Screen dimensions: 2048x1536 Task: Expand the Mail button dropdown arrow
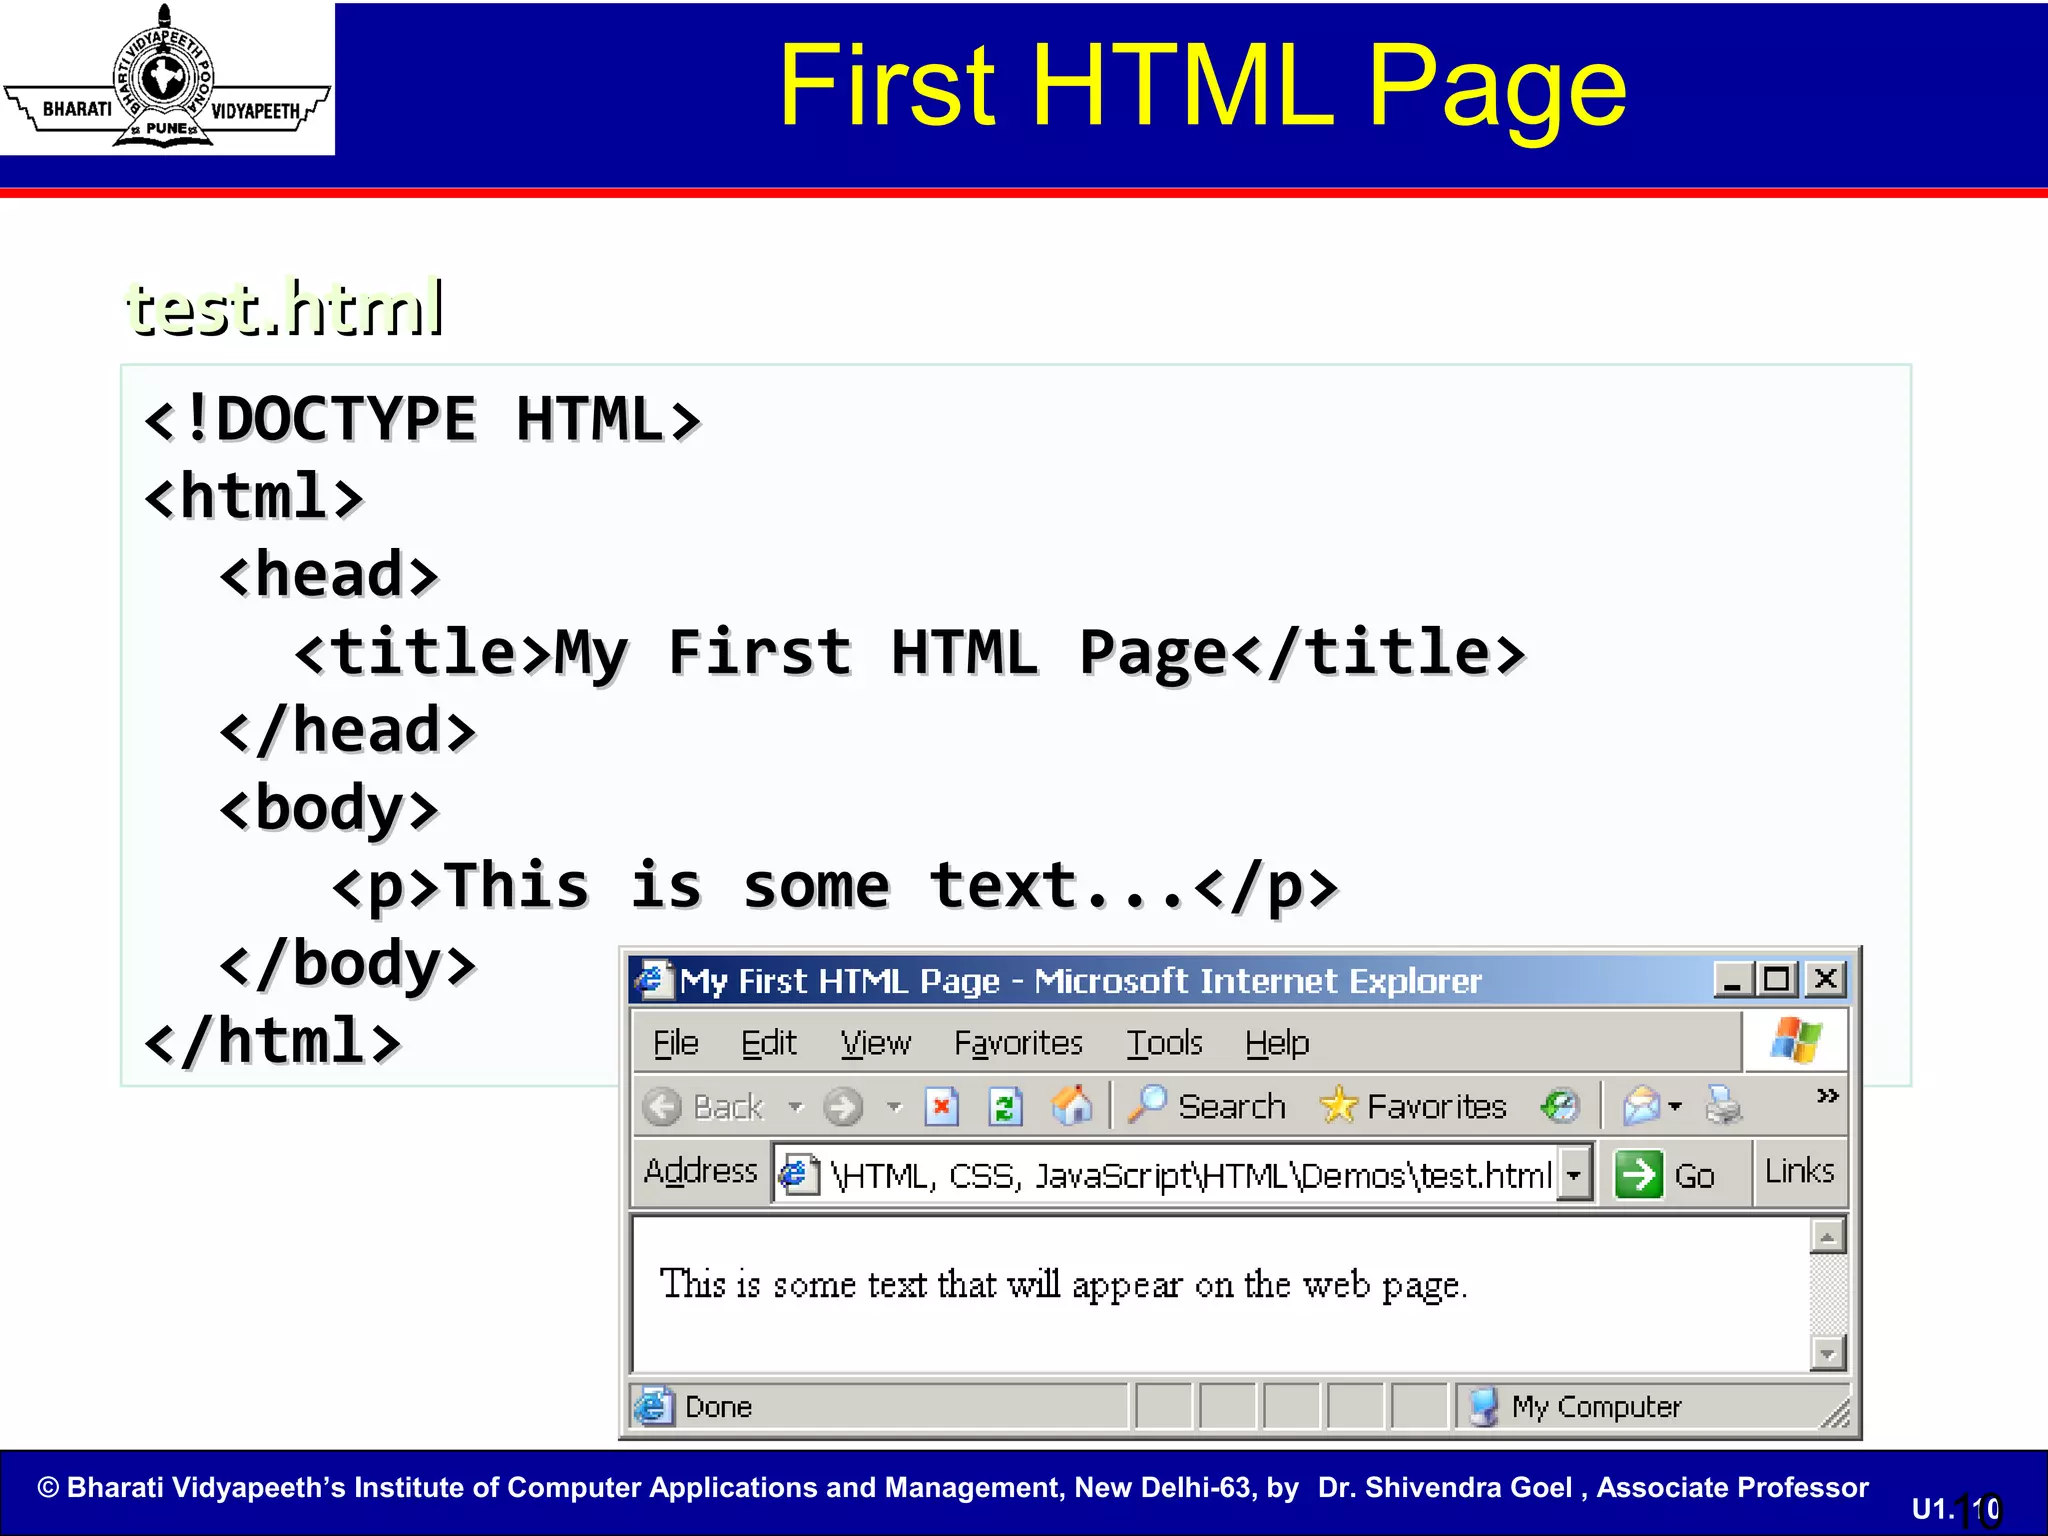click(x=1675, y=1107)
